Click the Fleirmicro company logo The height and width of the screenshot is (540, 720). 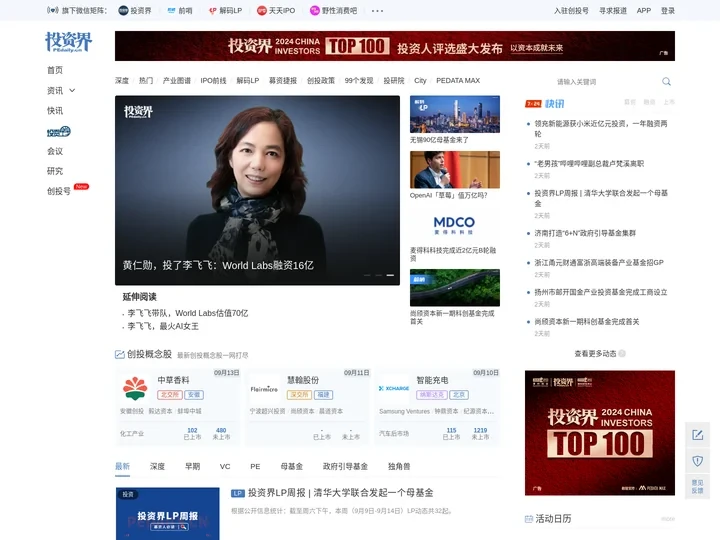coord(264,389)
